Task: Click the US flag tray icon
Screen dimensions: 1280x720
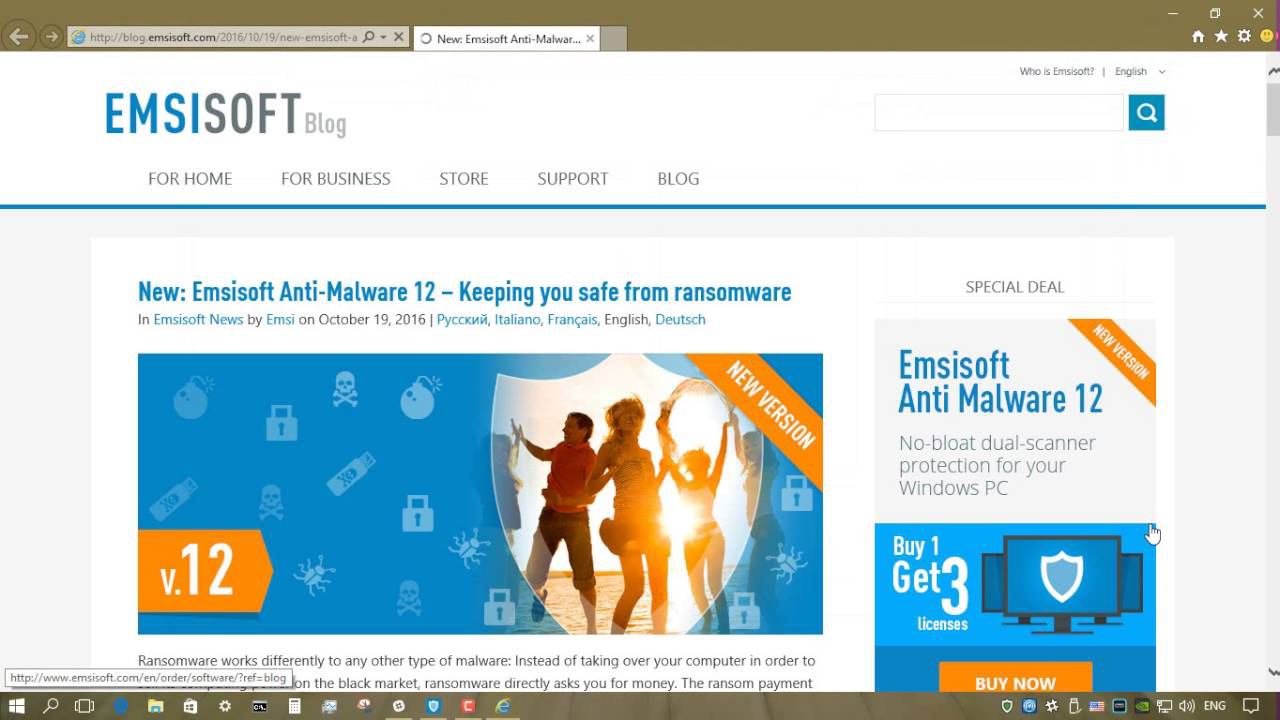Action: click(x=1097, y=706)
